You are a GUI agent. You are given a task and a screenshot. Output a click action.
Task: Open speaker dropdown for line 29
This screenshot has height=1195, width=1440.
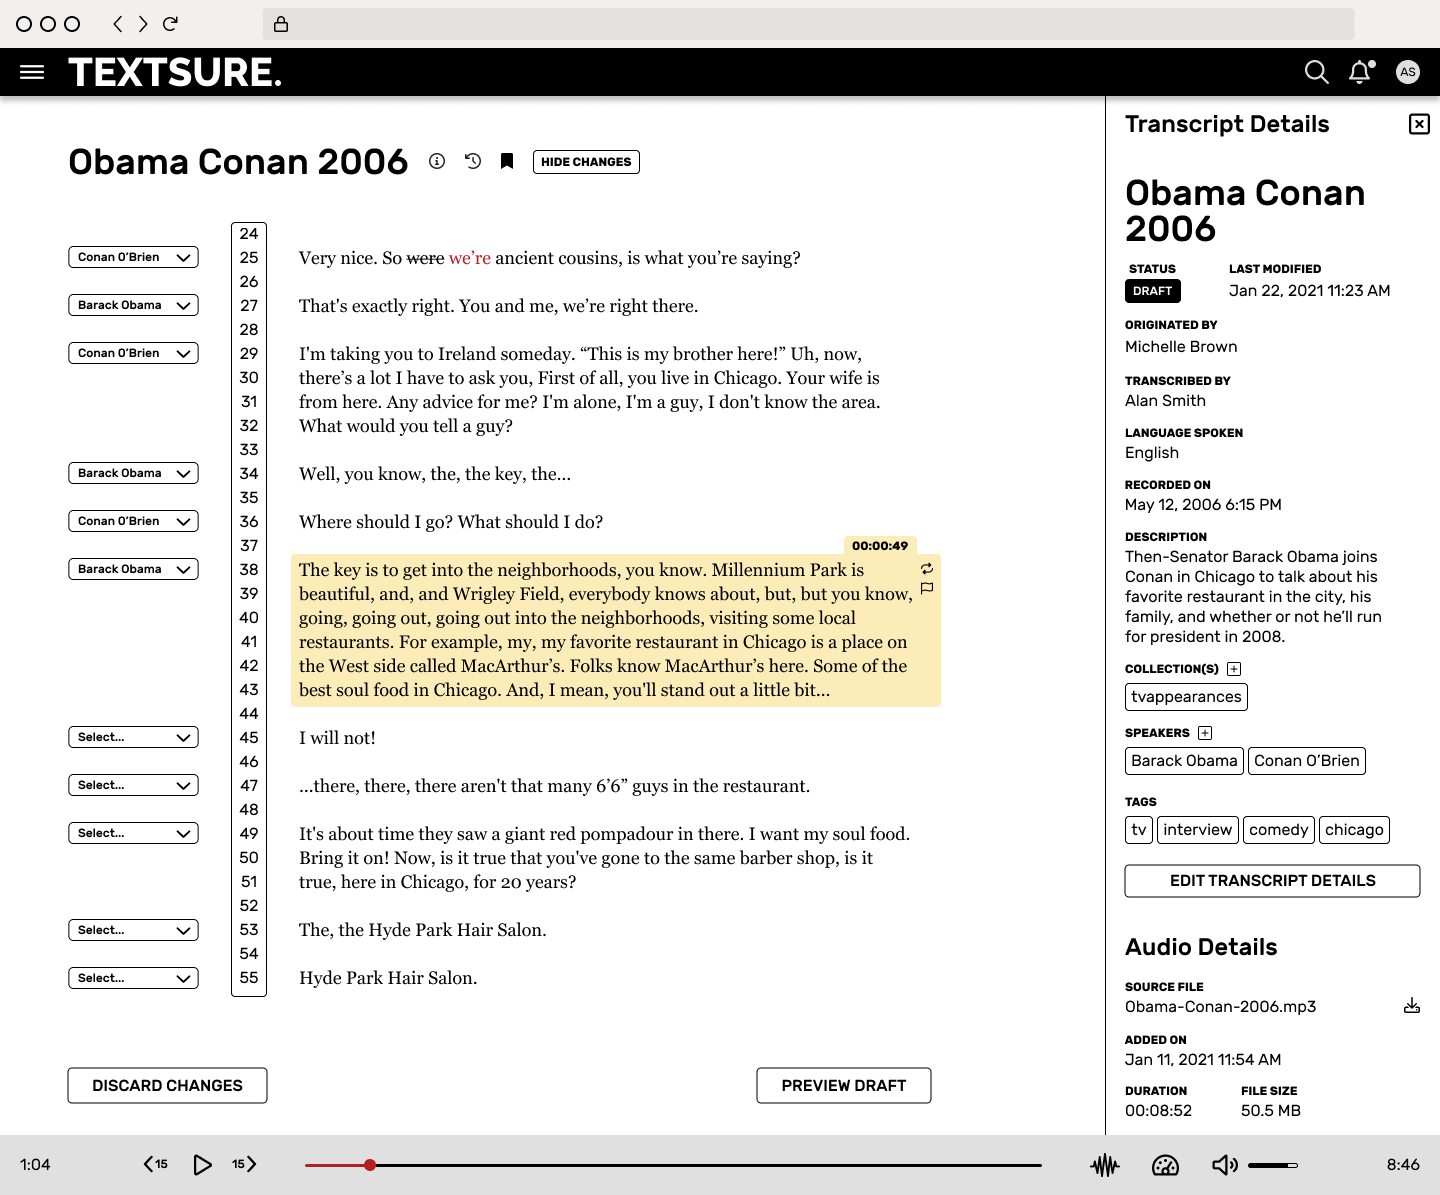133,353
